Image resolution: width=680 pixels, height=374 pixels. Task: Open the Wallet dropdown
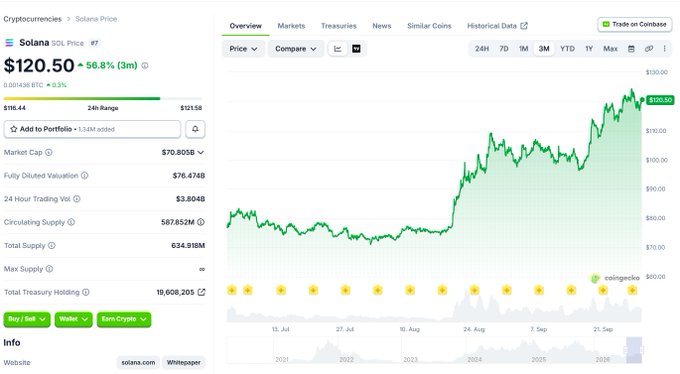pyautogui.click(x=73, y=319)
